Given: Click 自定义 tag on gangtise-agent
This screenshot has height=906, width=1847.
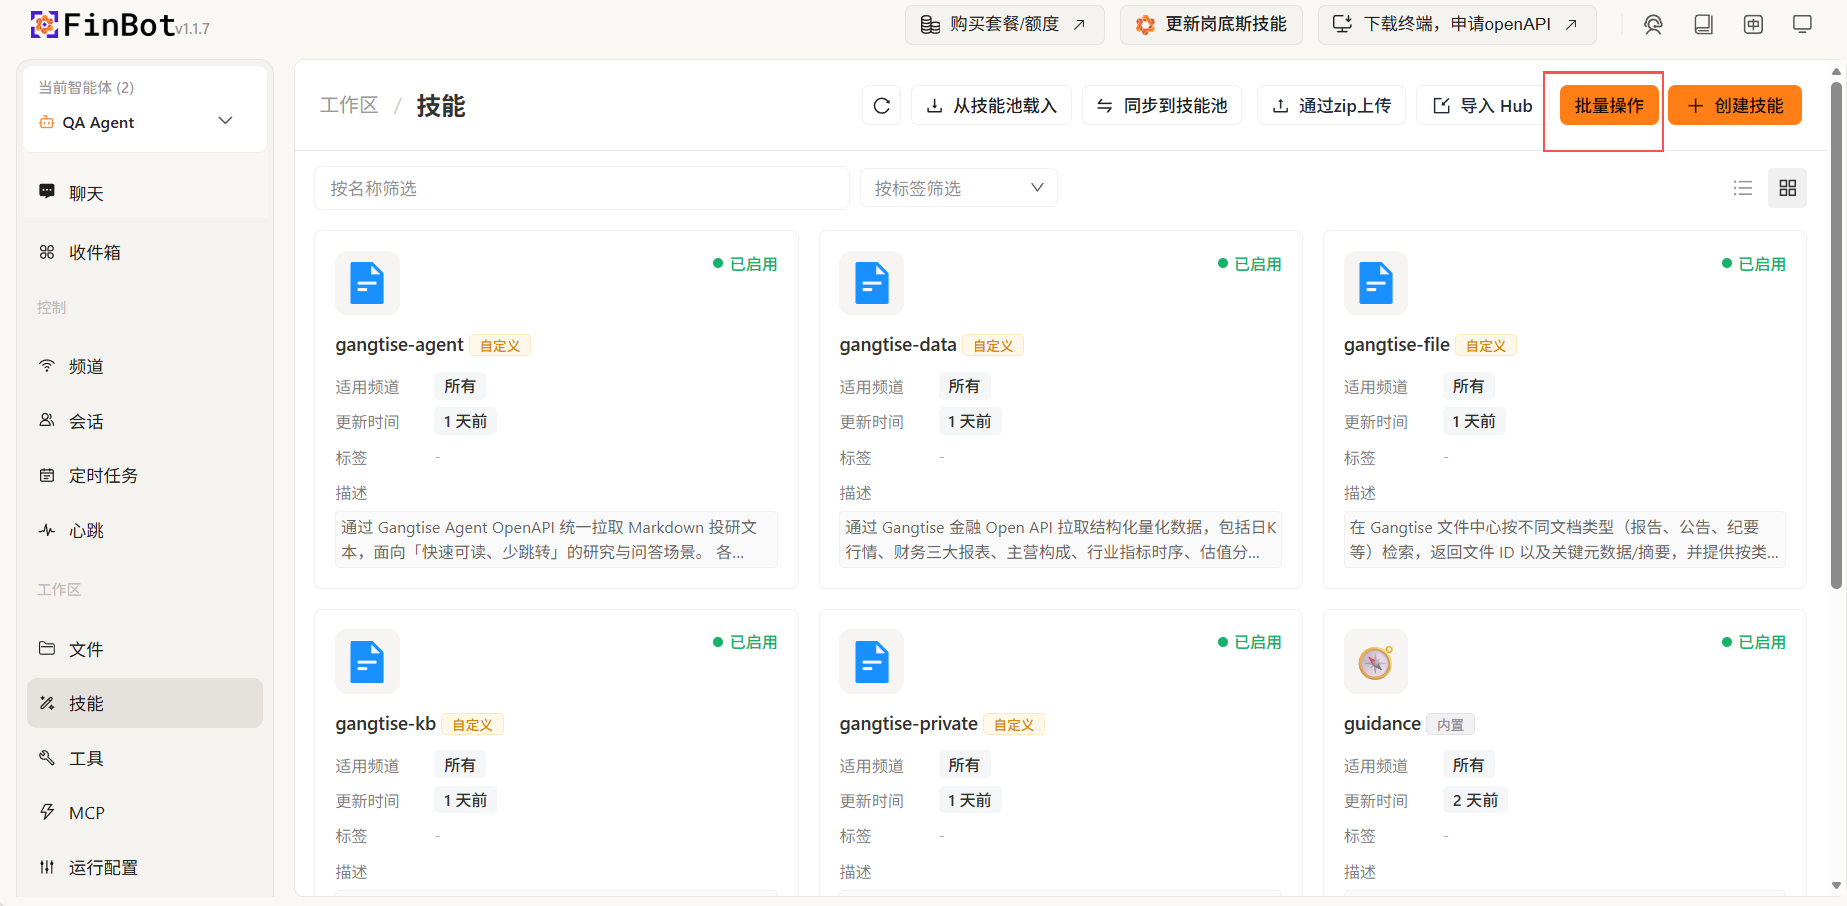Looking at the screenshot, I should pos(500,346).
